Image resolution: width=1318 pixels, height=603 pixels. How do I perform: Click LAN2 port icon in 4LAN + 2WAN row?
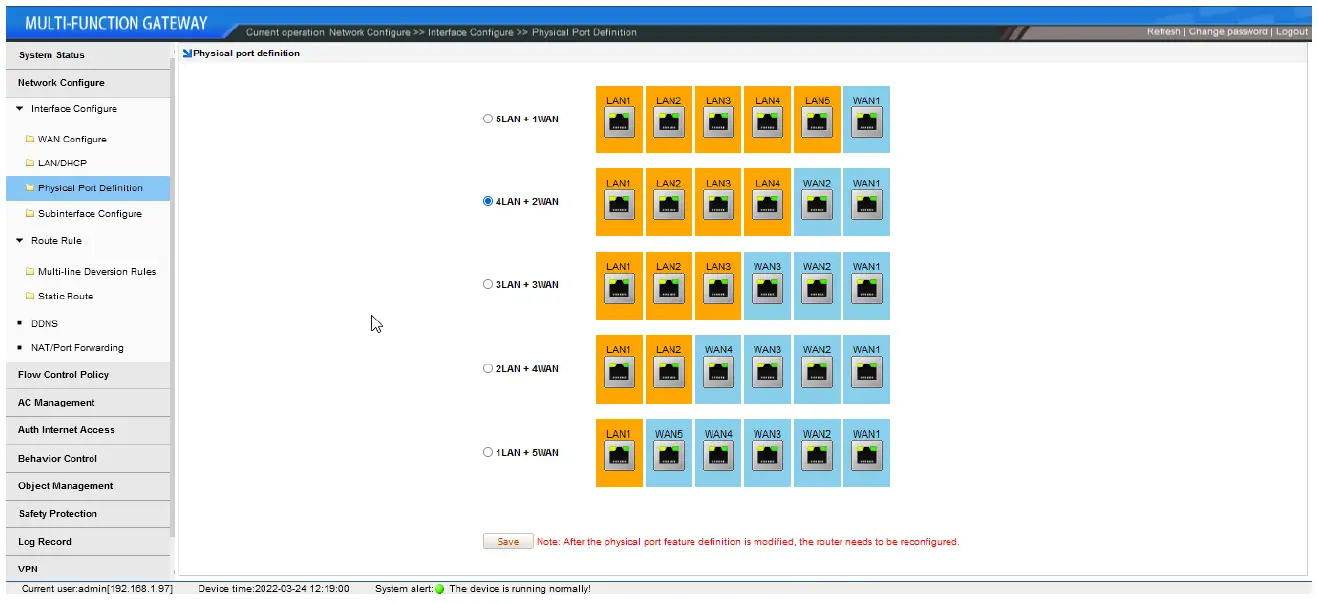(669, 205)
